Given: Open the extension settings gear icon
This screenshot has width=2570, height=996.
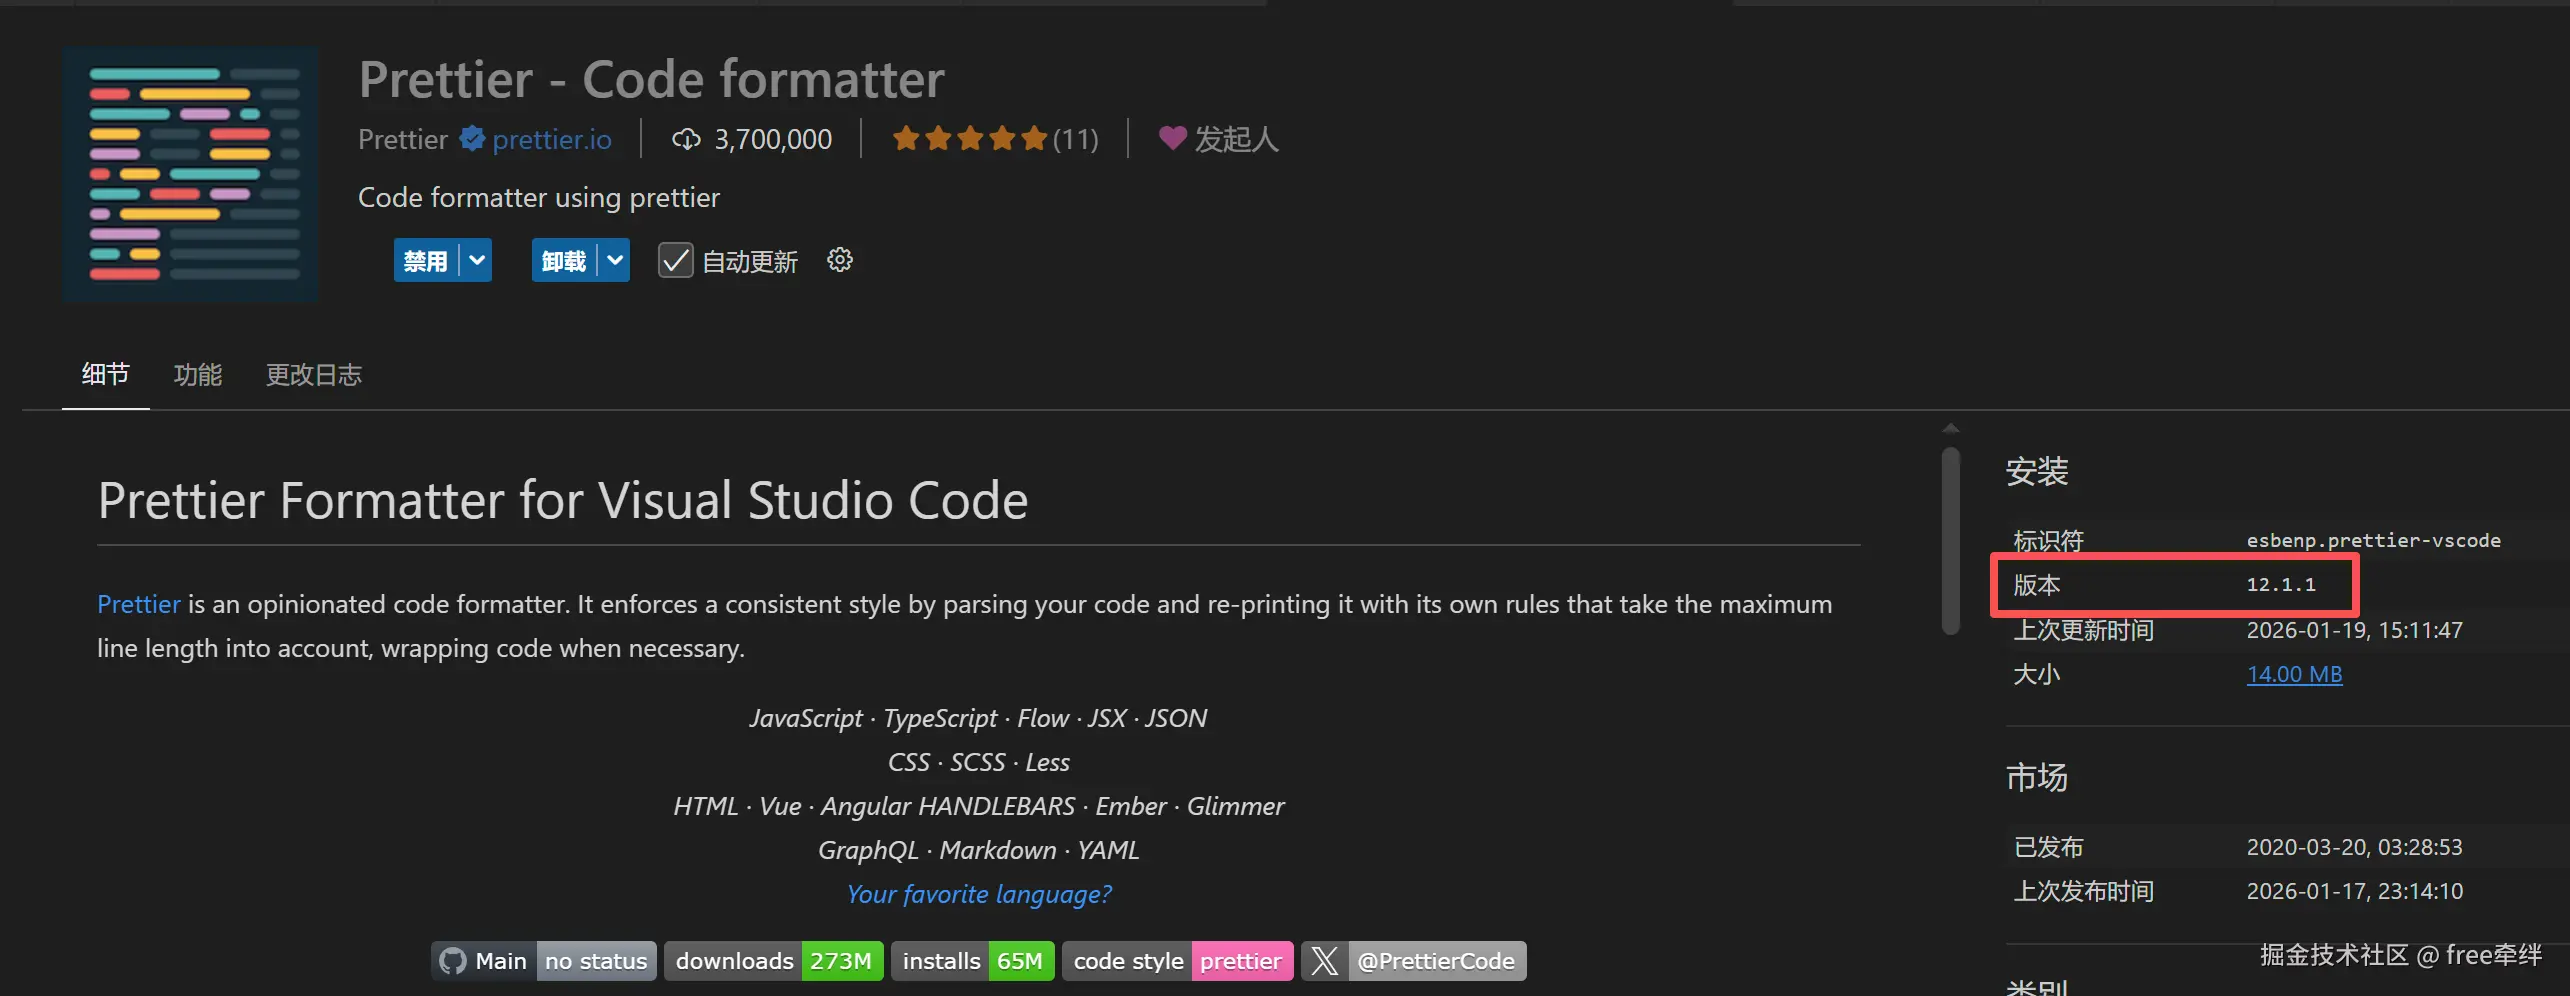Looking at the screenshot, I should pyautogui.click(x=840, y=260).
